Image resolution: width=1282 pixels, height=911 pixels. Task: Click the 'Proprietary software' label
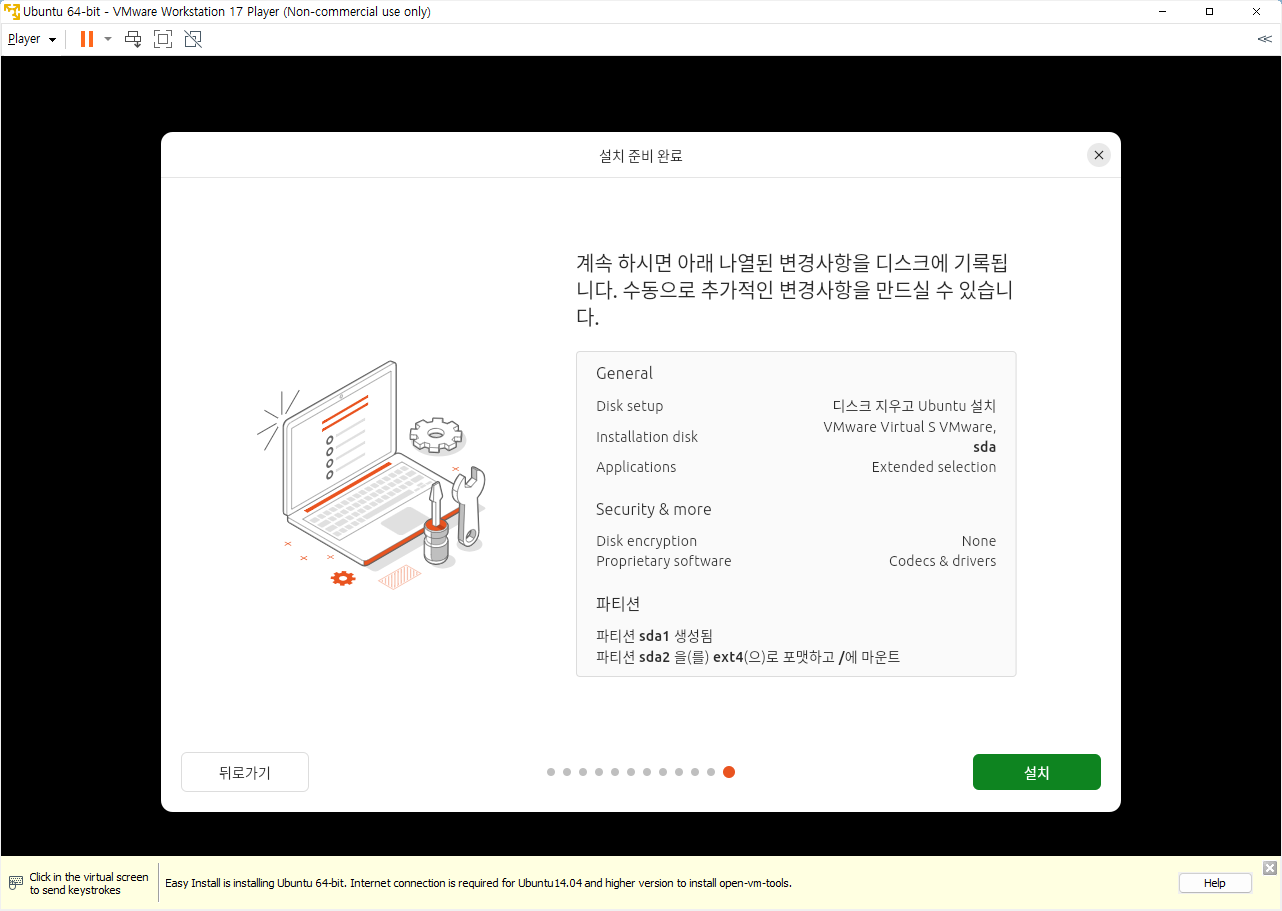664,561
